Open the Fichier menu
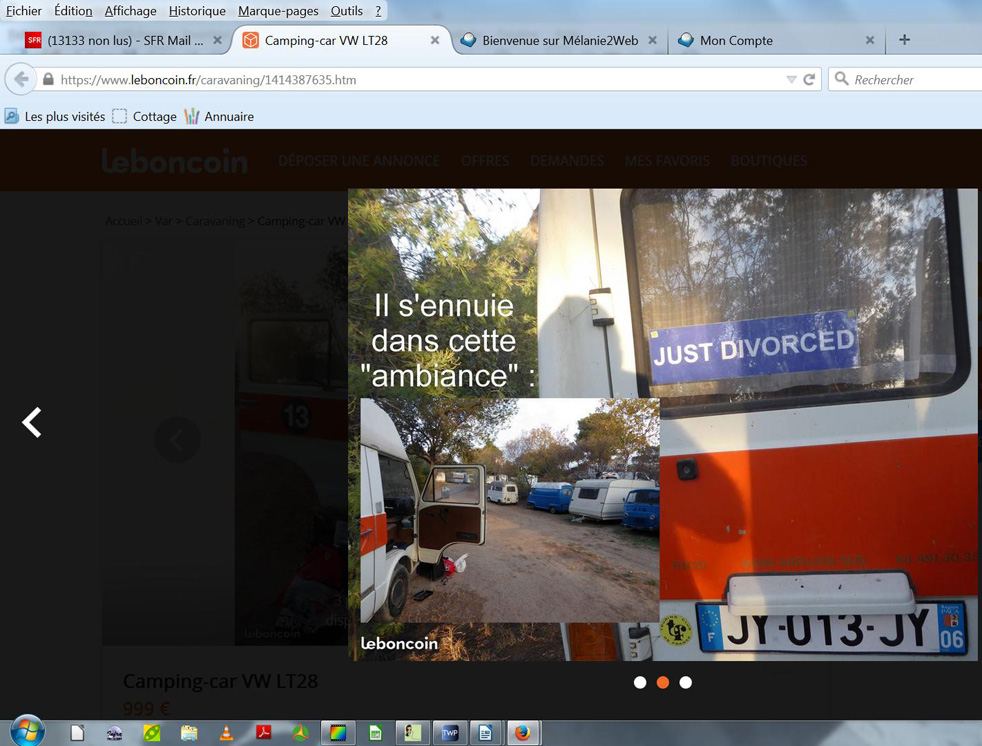The width and height of the screenshot is (982, 746). click(x=24, y=11)
